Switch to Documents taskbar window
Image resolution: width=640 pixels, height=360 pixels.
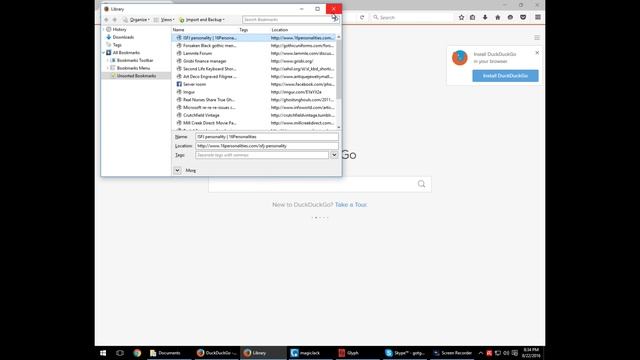click(169, 353)
